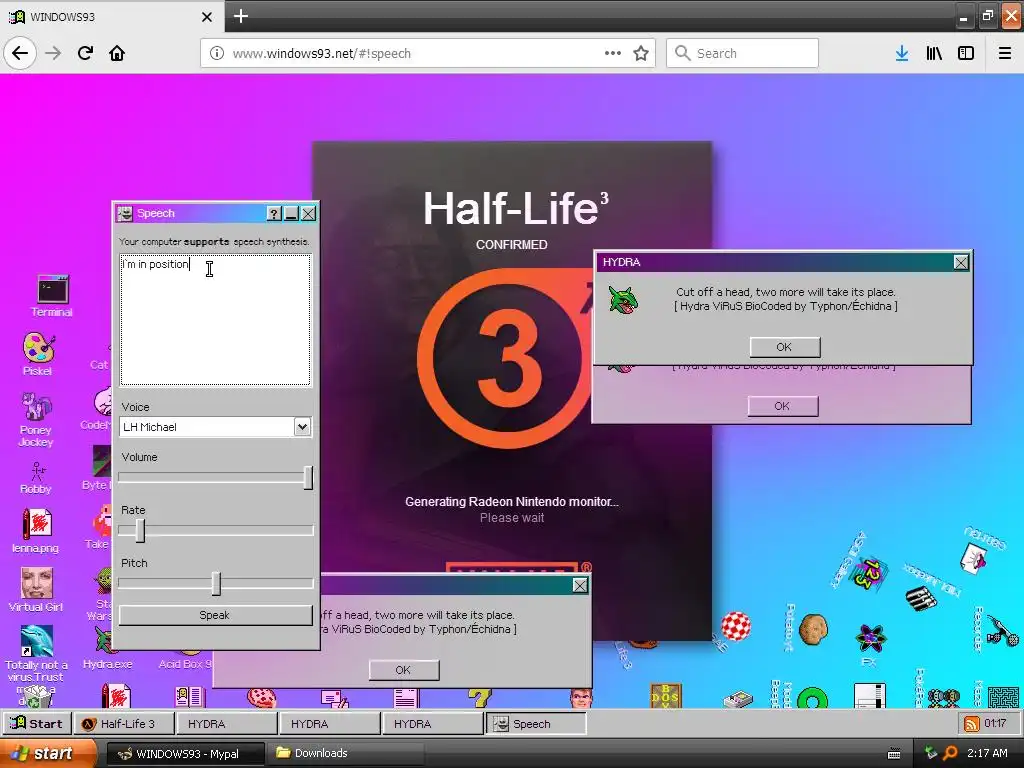Click the browser home button
1024x768 pixels.
pos(117,53)
